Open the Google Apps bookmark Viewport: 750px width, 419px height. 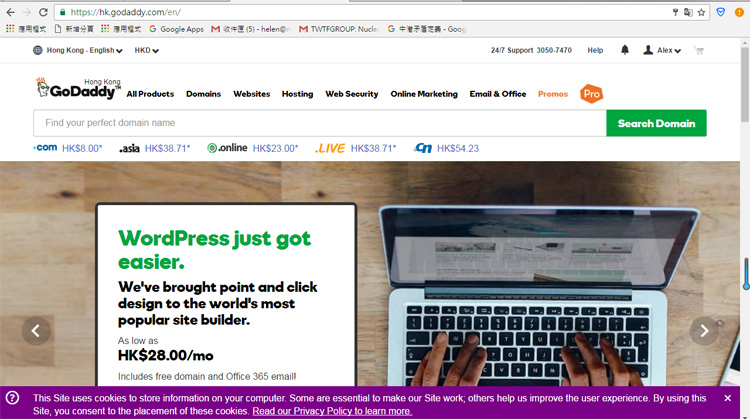[176, 29]
